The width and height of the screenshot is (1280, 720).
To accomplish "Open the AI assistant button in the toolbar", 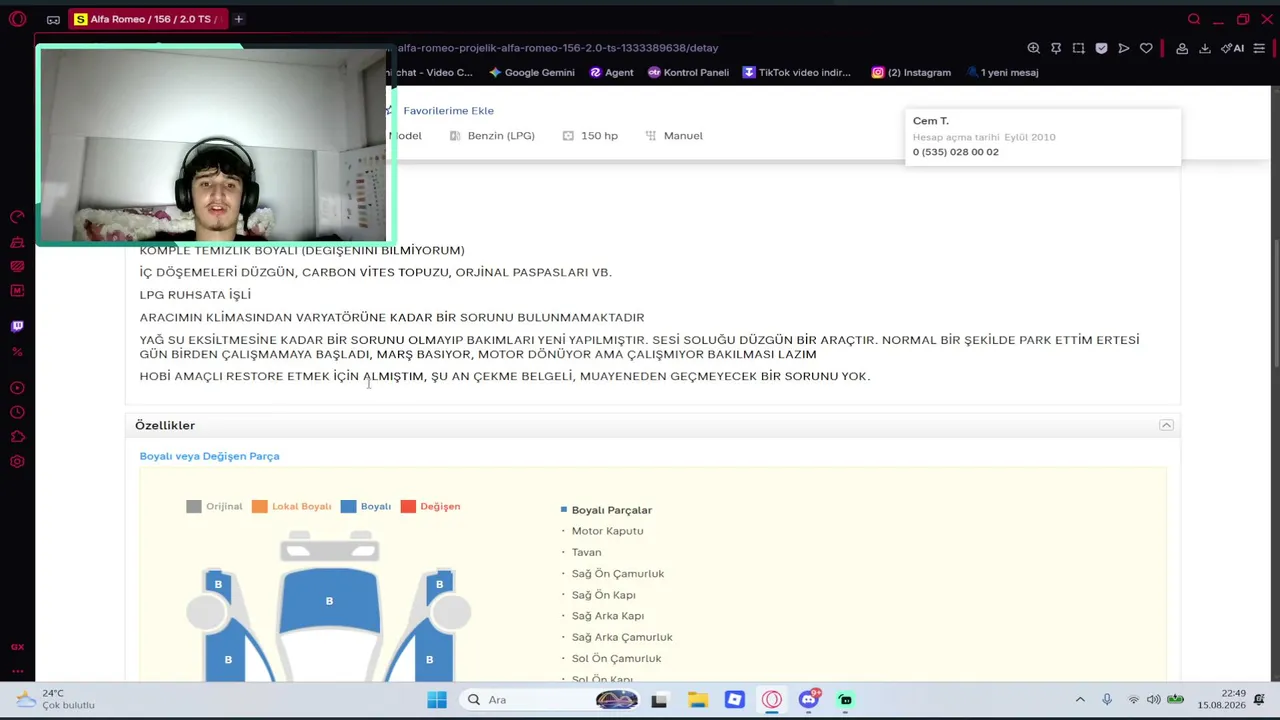I will [1232, 48].
